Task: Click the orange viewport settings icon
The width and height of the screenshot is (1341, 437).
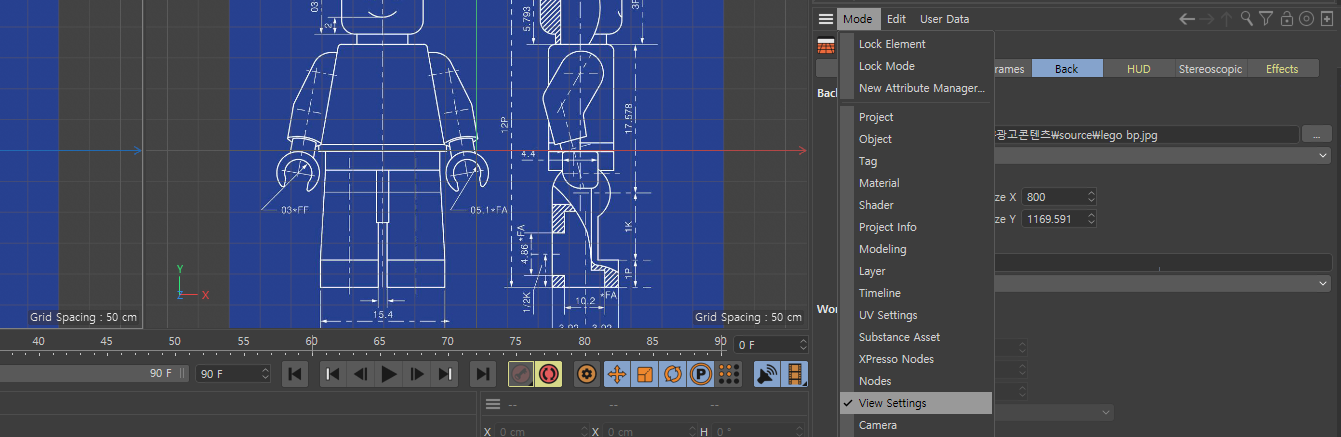Action: pos(826,45)
